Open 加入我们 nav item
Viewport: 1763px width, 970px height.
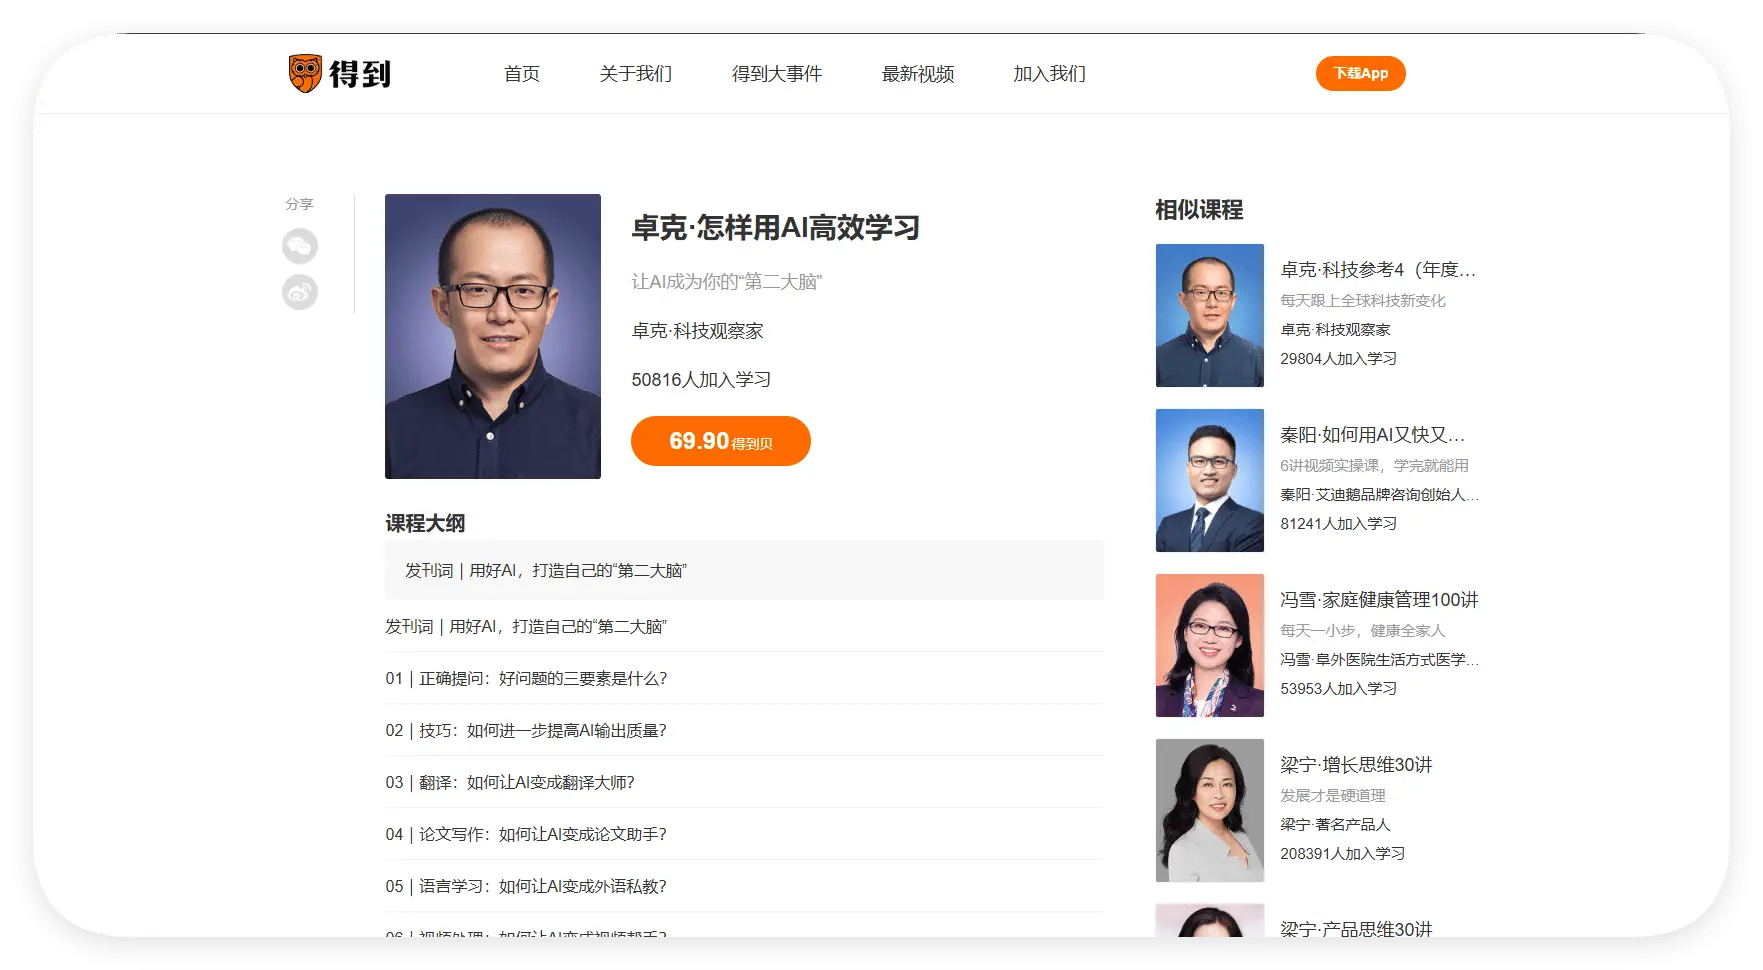point(1050,74)
